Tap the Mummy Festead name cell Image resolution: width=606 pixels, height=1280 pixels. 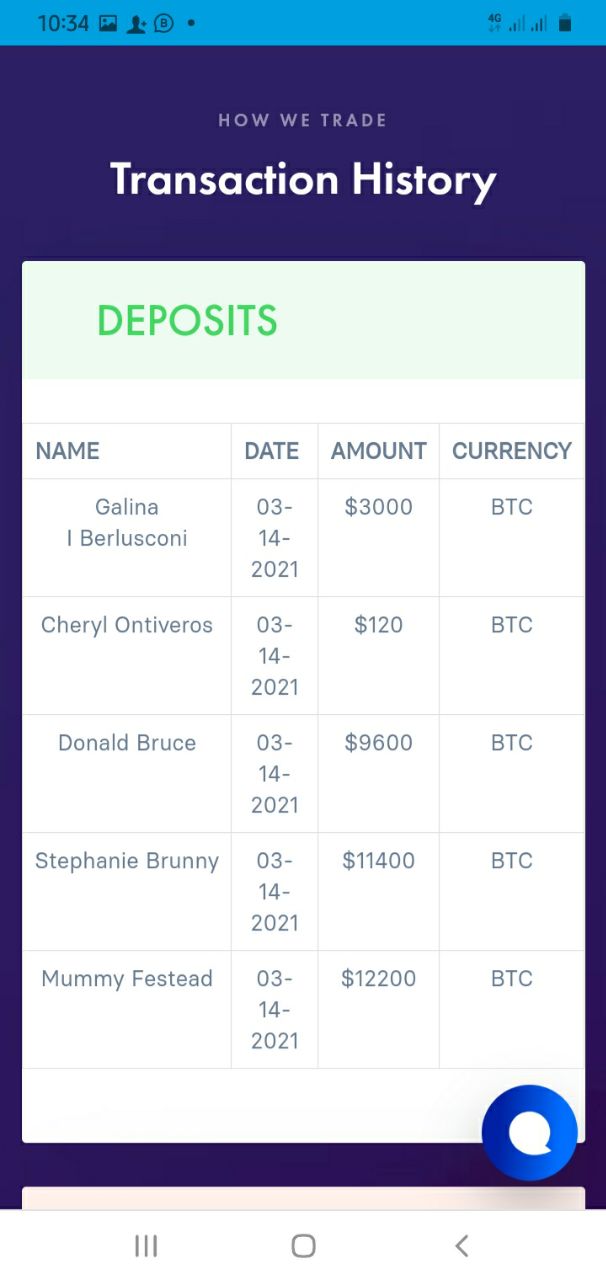coord(127,1010)
